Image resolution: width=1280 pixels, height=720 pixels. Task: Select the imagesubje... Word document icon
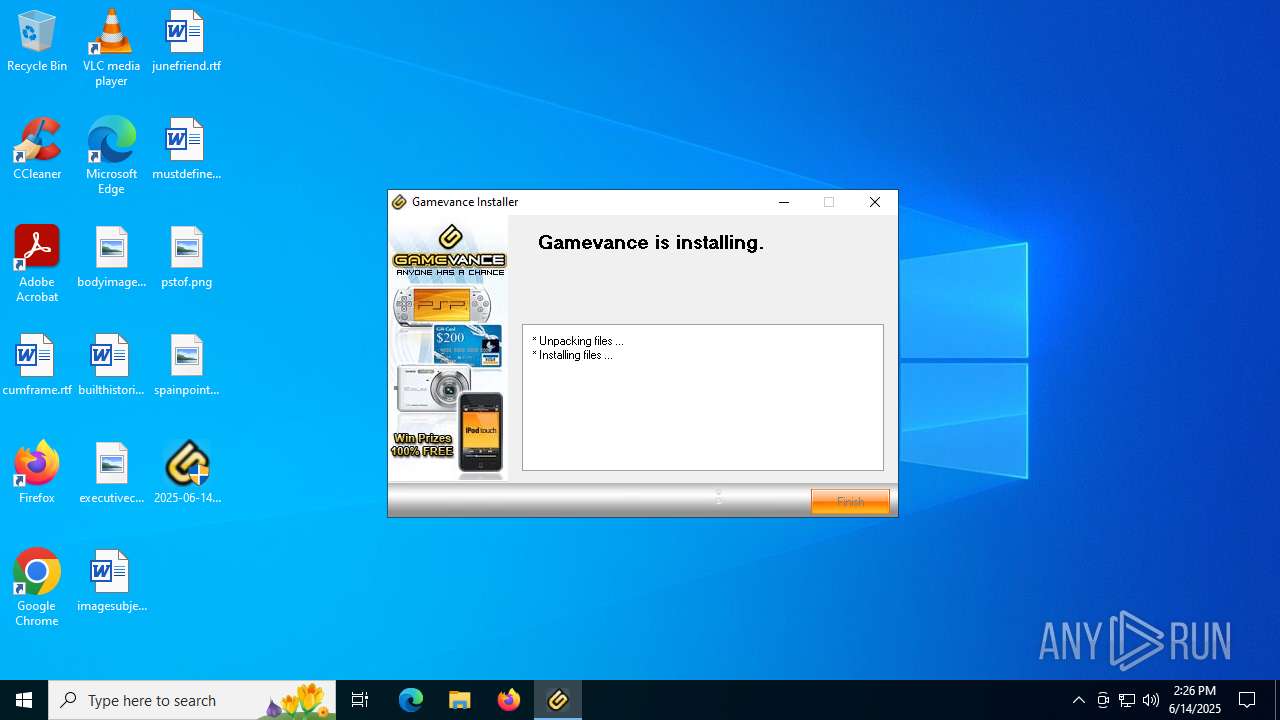point(111,582)
